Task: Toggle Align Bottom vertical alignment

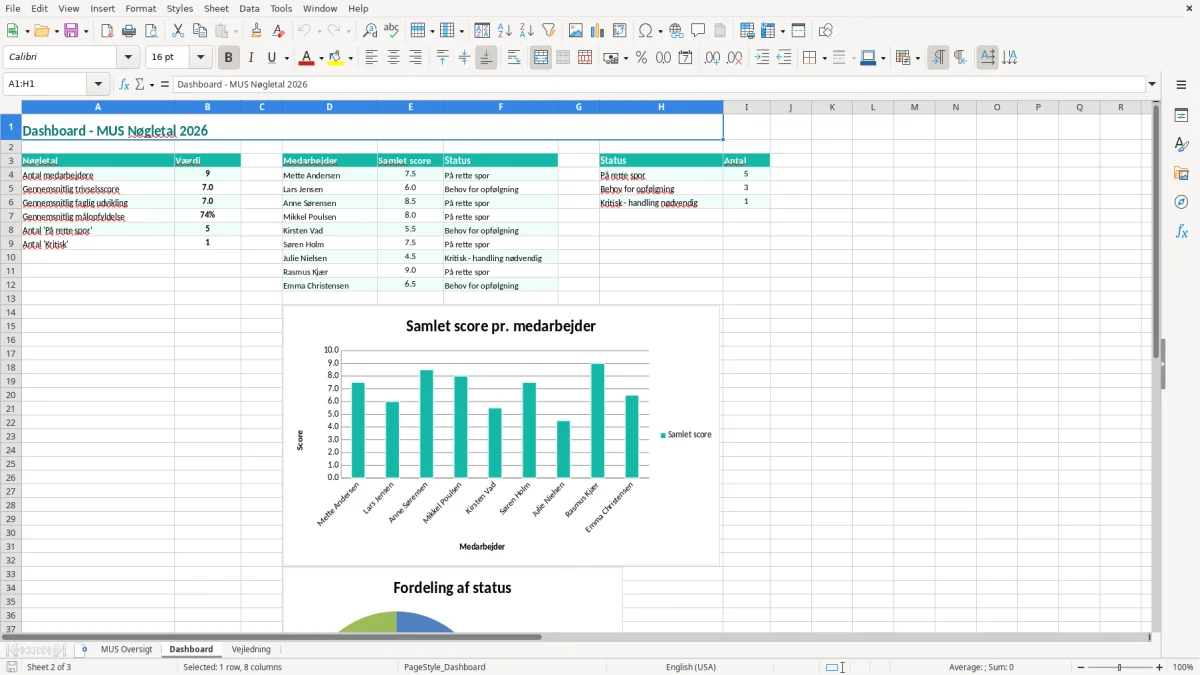Action: pos(487,58)
